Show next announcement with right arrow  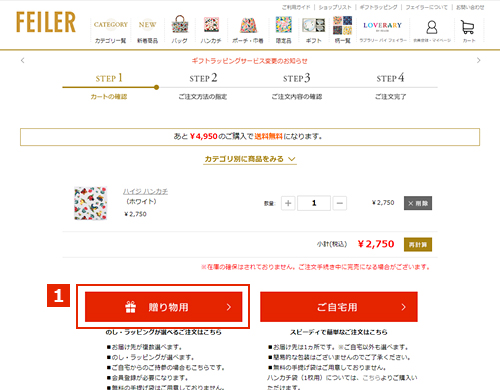tap(479, 60)
